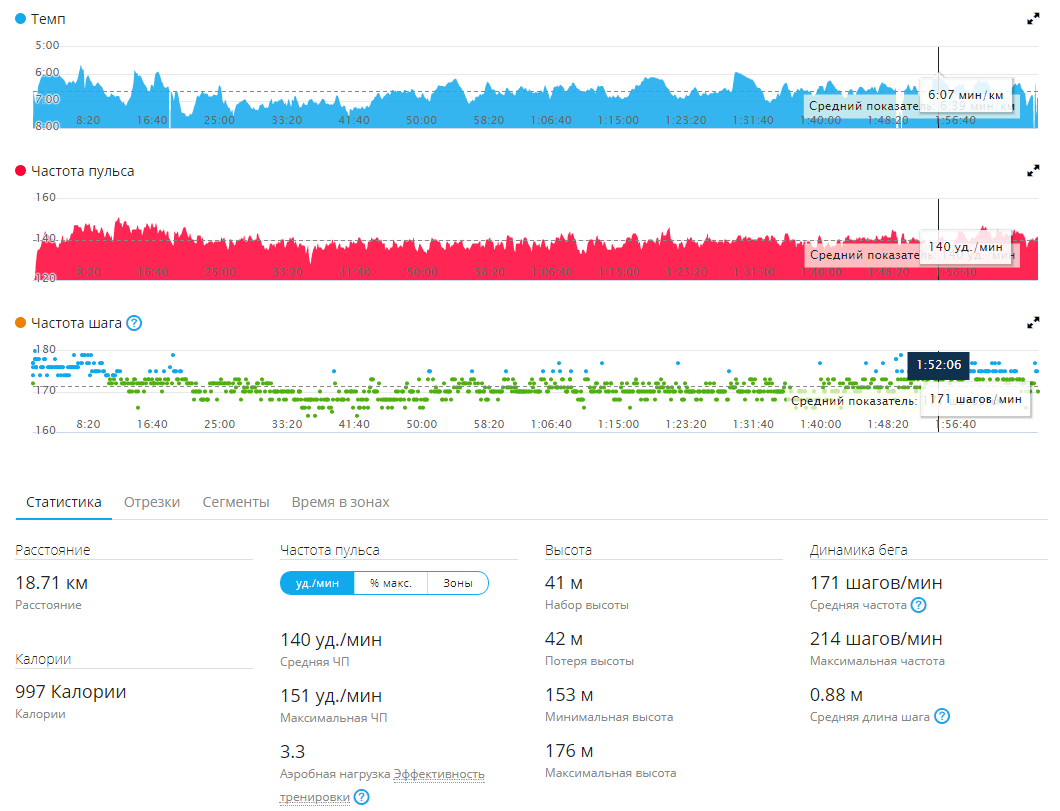Follow the Эффективность тренировки link

pos(439,774)
